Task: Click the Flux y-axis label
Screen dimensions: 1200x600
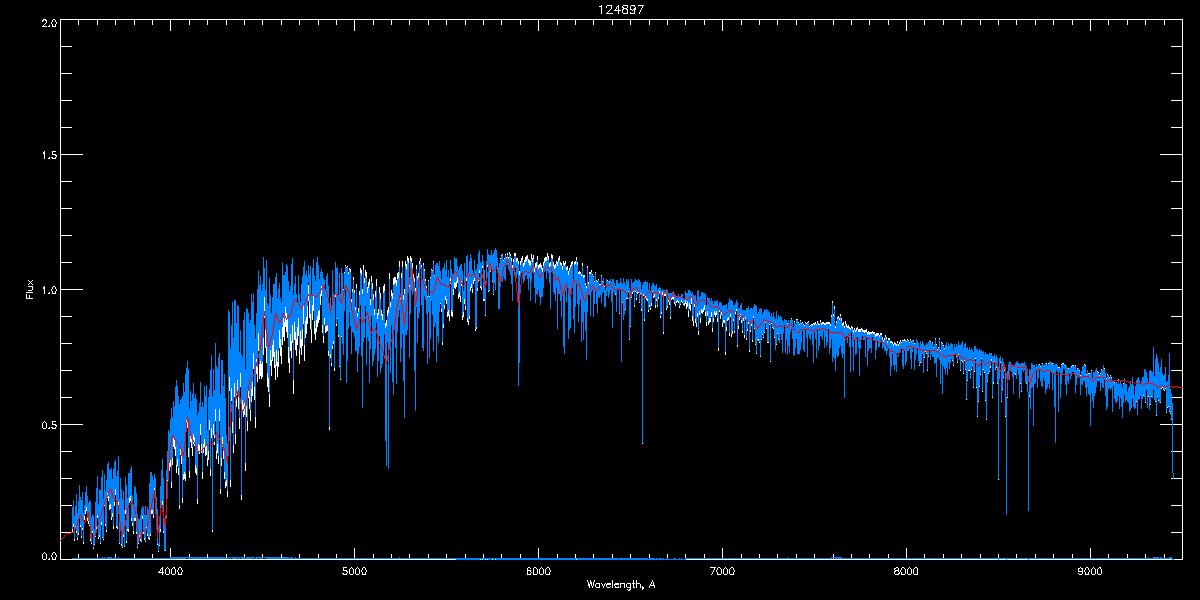Action: coord(29,289)
